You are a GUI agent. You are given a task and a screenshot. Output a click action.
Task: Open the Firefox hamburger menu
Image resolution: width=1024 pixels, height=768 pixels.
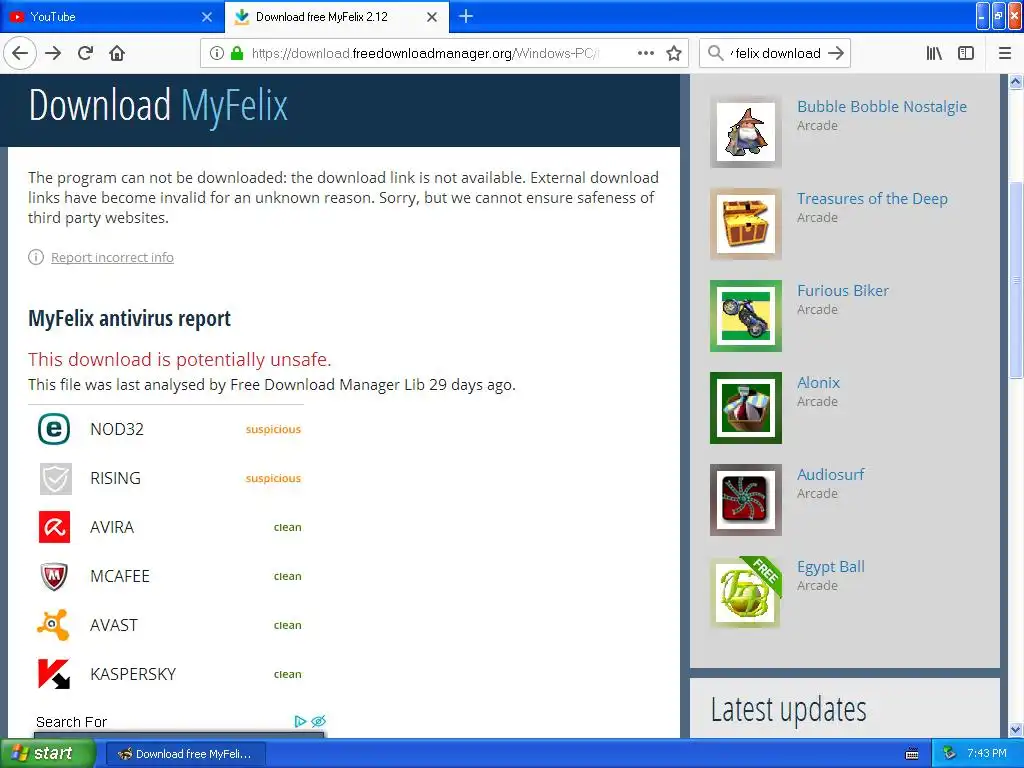click(x=1005, y=53)
